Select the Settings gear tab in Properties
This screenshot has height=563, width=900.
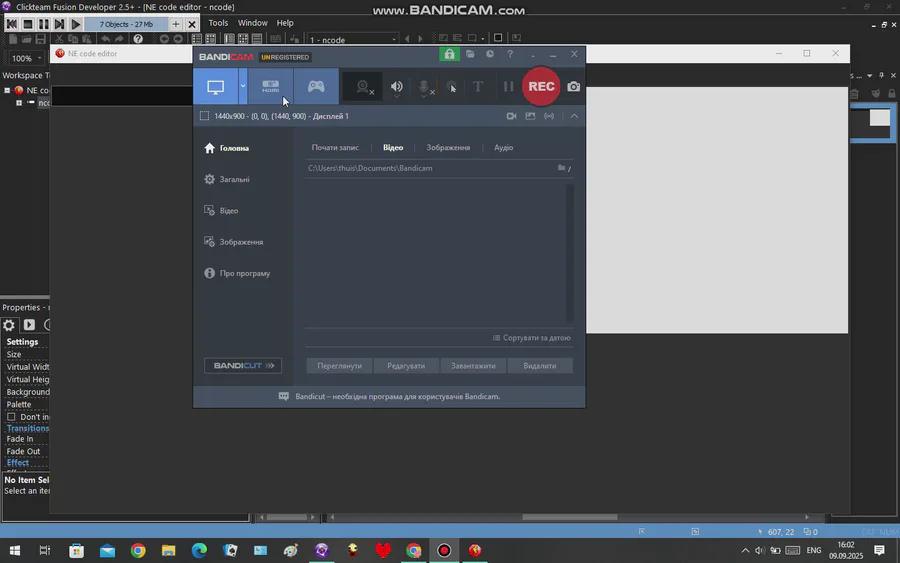tap(9, 325)
